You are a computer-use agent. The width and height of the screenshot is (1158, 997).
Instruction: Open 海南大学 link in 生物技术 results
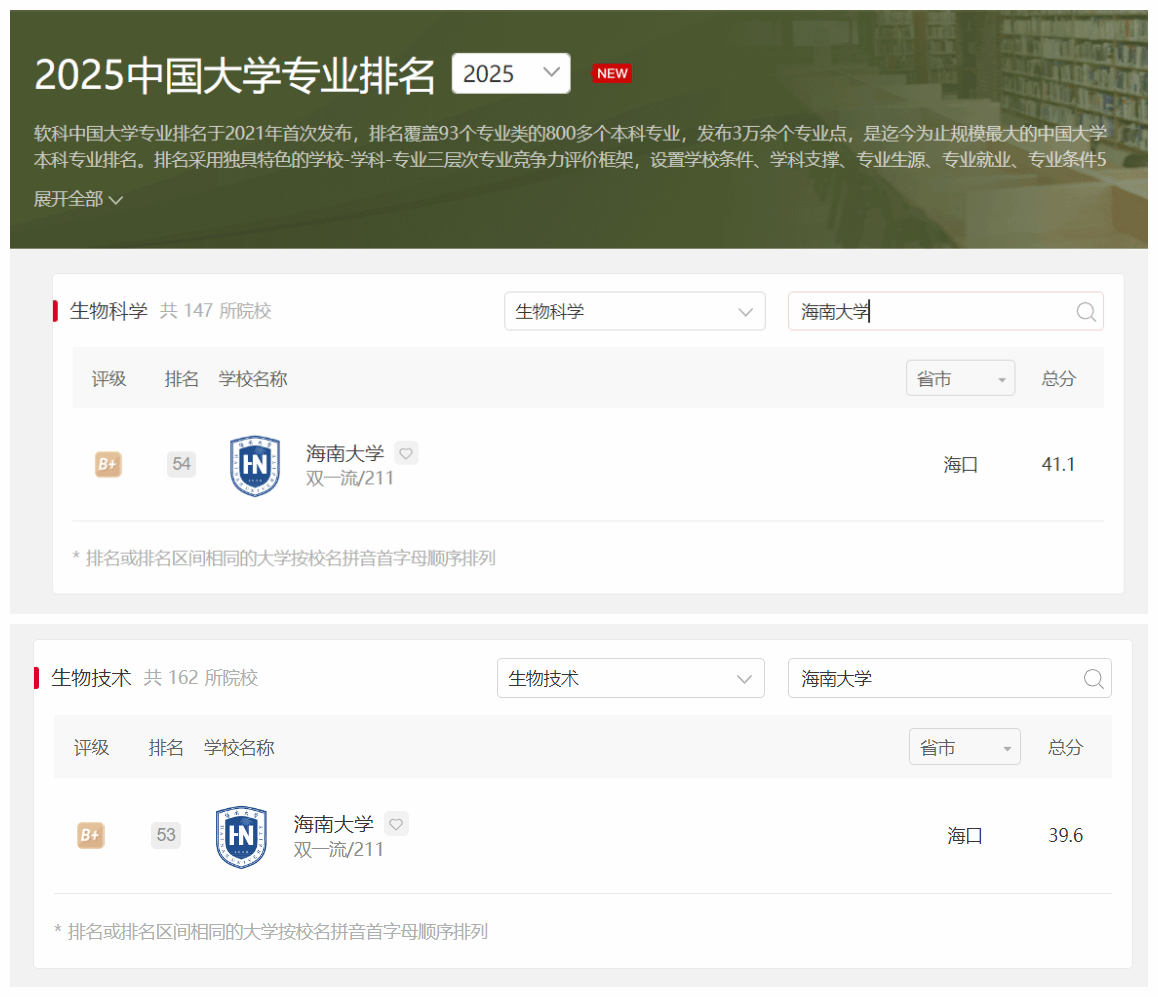333,824
